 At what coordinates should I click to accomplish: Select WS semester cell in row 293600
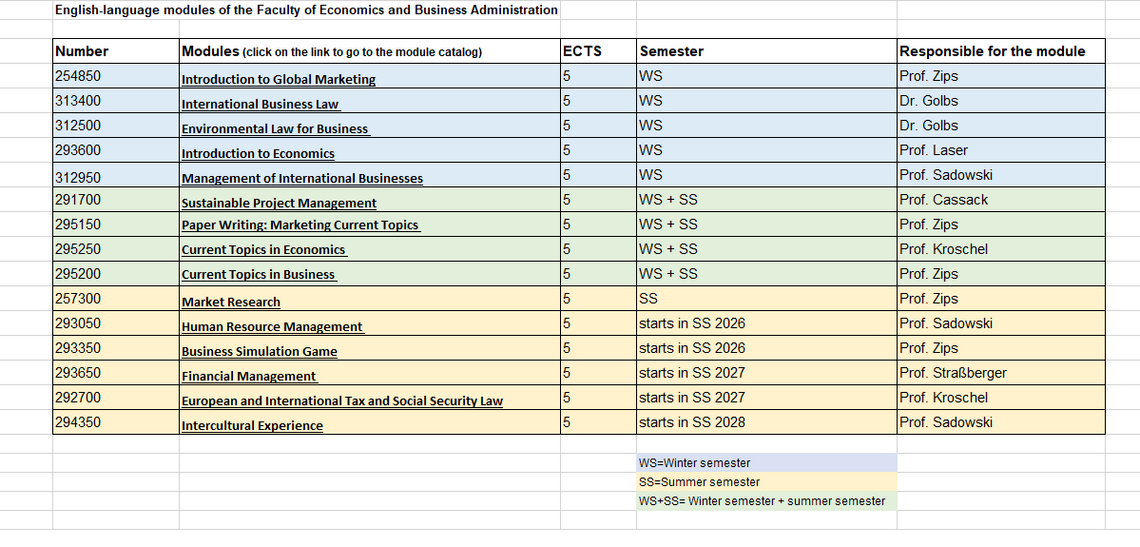point(766,151)
